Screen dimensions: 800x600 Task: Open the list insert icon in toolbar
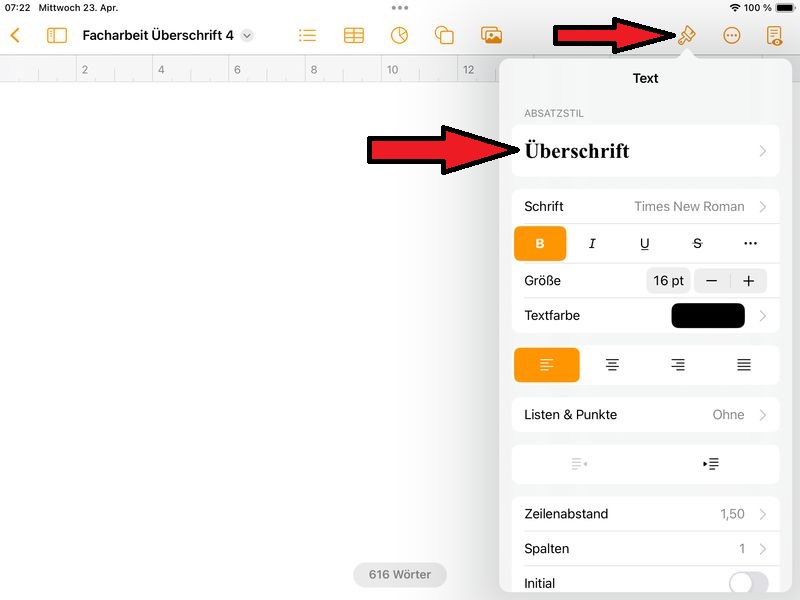tap(307, 35)
